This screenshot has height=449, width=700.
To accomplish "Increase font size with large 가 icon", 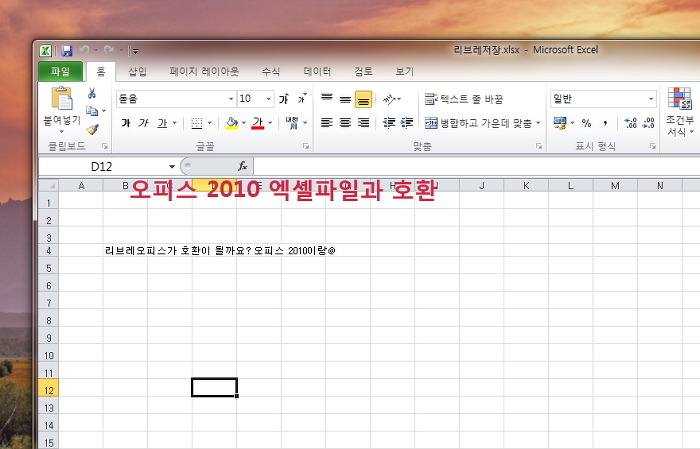I will (283, 99).
